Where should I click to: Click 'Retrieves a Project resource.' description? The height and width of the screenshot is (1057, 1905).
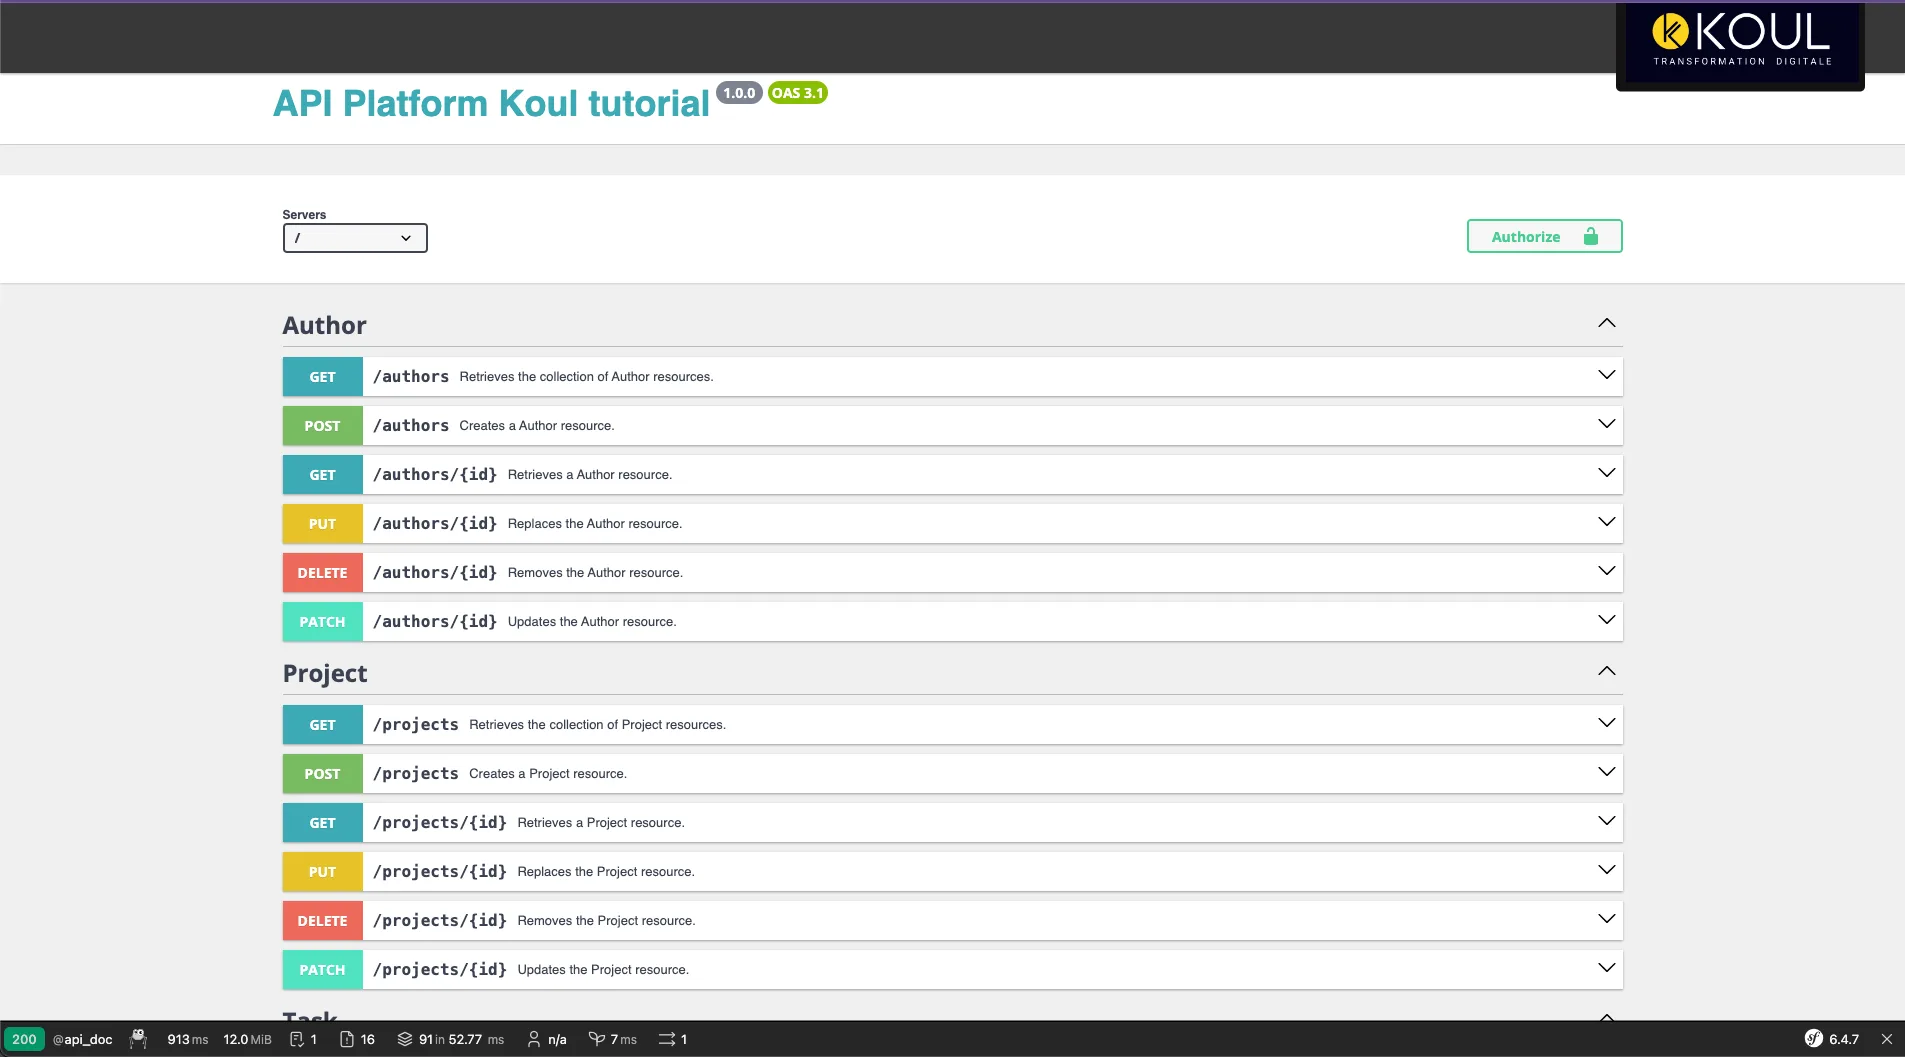(601, 823)
